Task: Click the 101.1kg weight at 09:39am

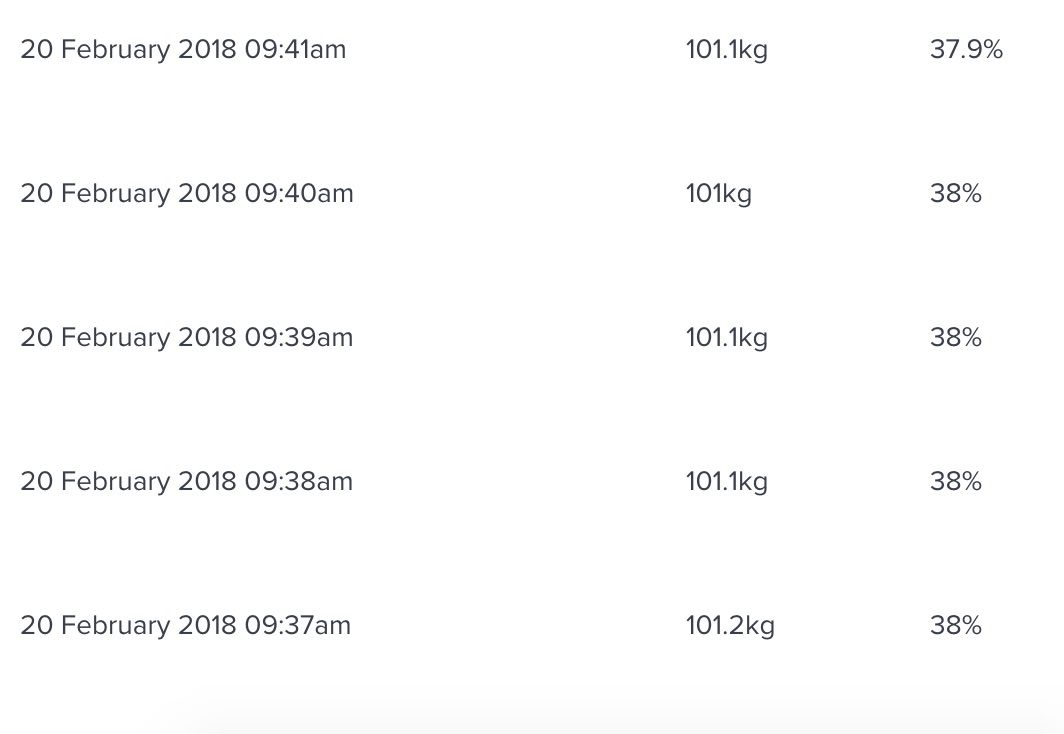Action: (726, 338)
